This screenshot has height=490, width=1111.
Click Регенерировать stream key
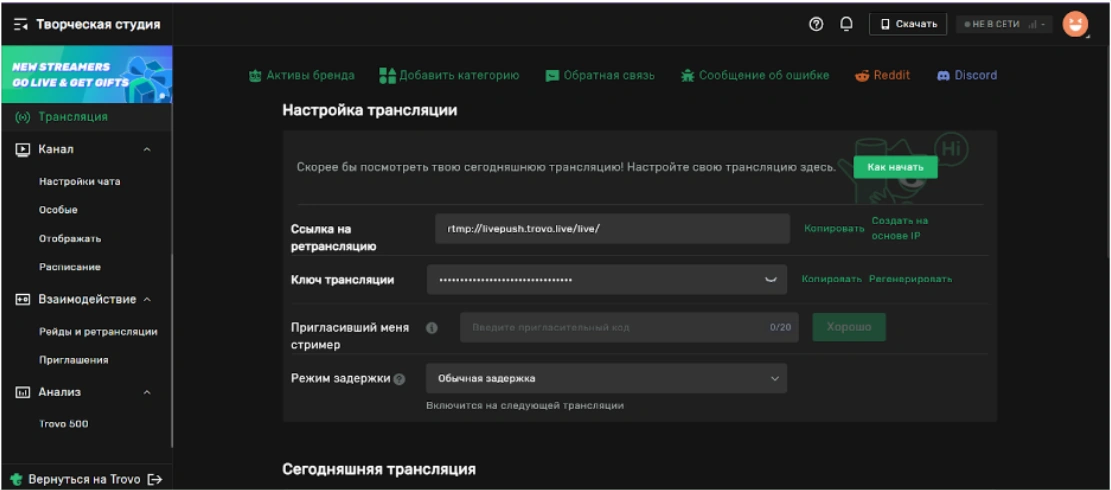point(910,279)
